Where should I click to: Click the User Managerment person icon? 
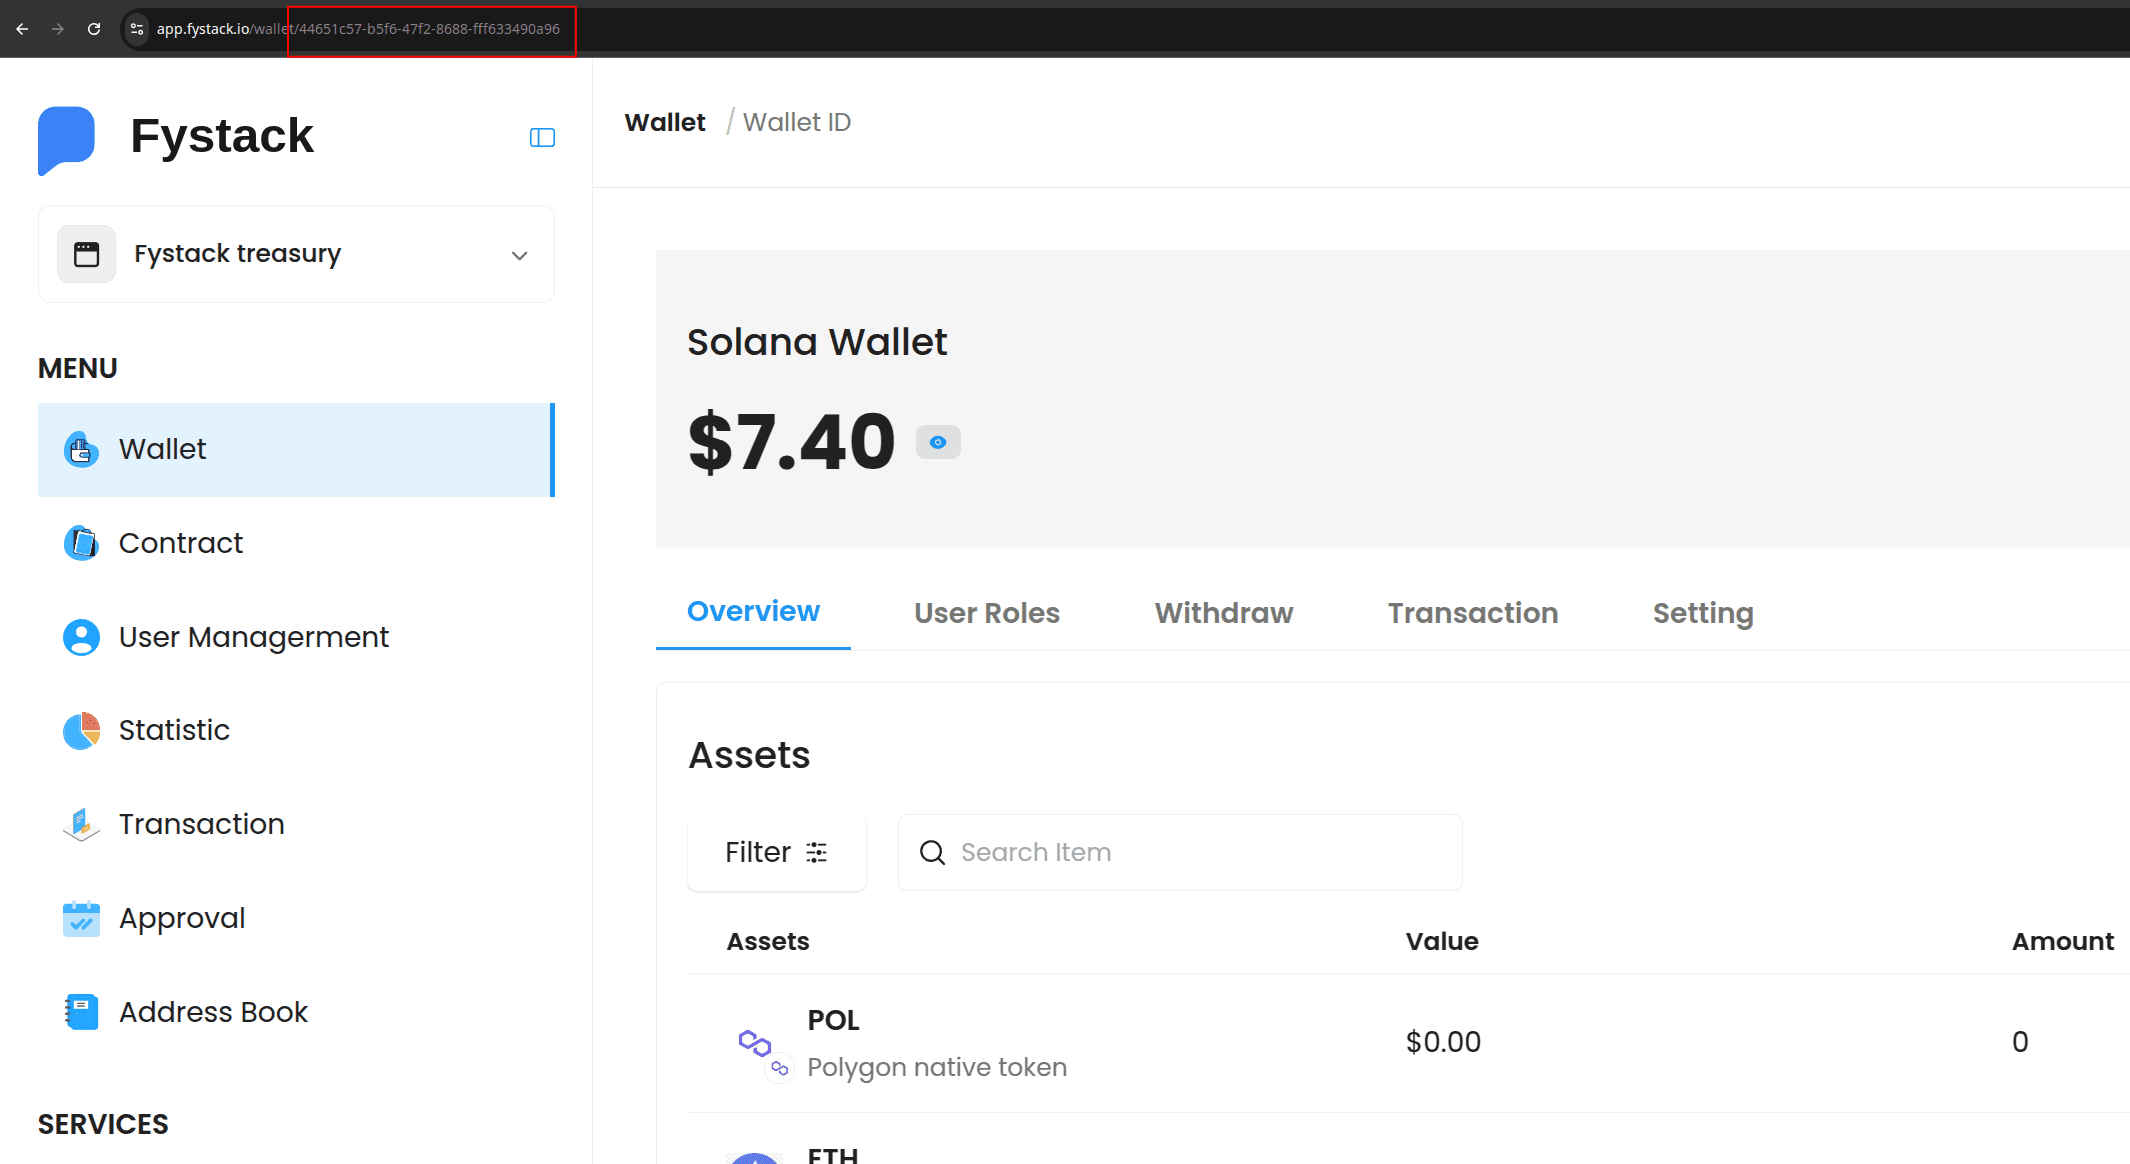tap(81, 637)
